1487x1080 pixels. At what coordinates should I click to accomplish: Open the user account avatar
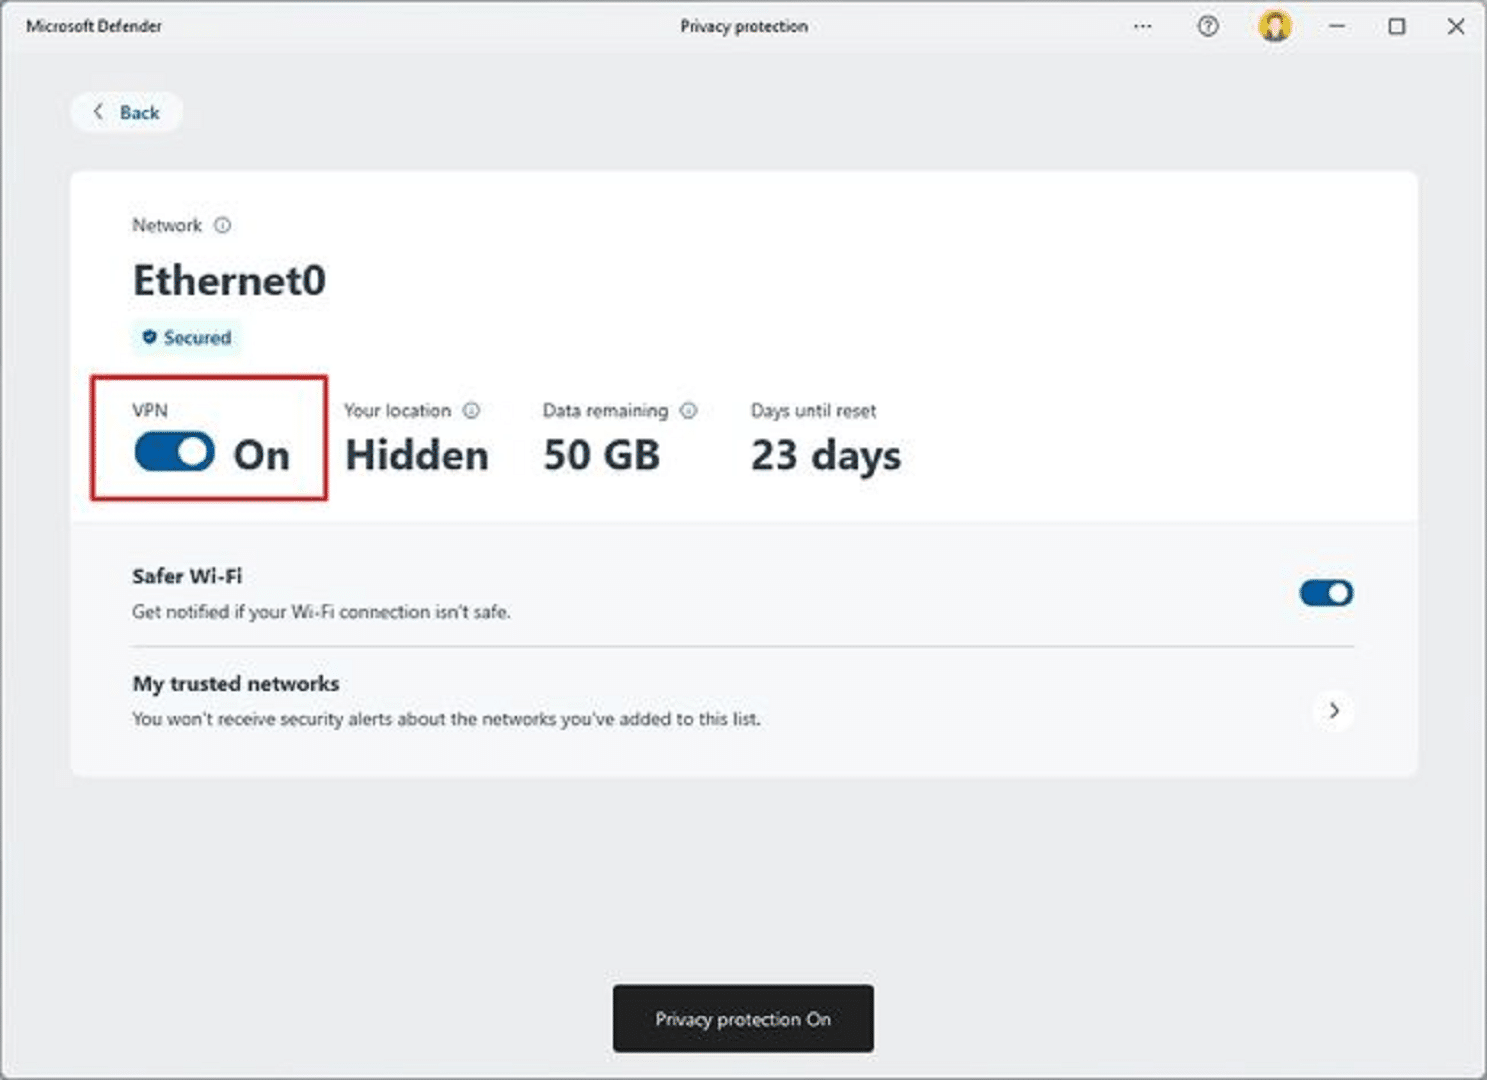click(1274, 26)
